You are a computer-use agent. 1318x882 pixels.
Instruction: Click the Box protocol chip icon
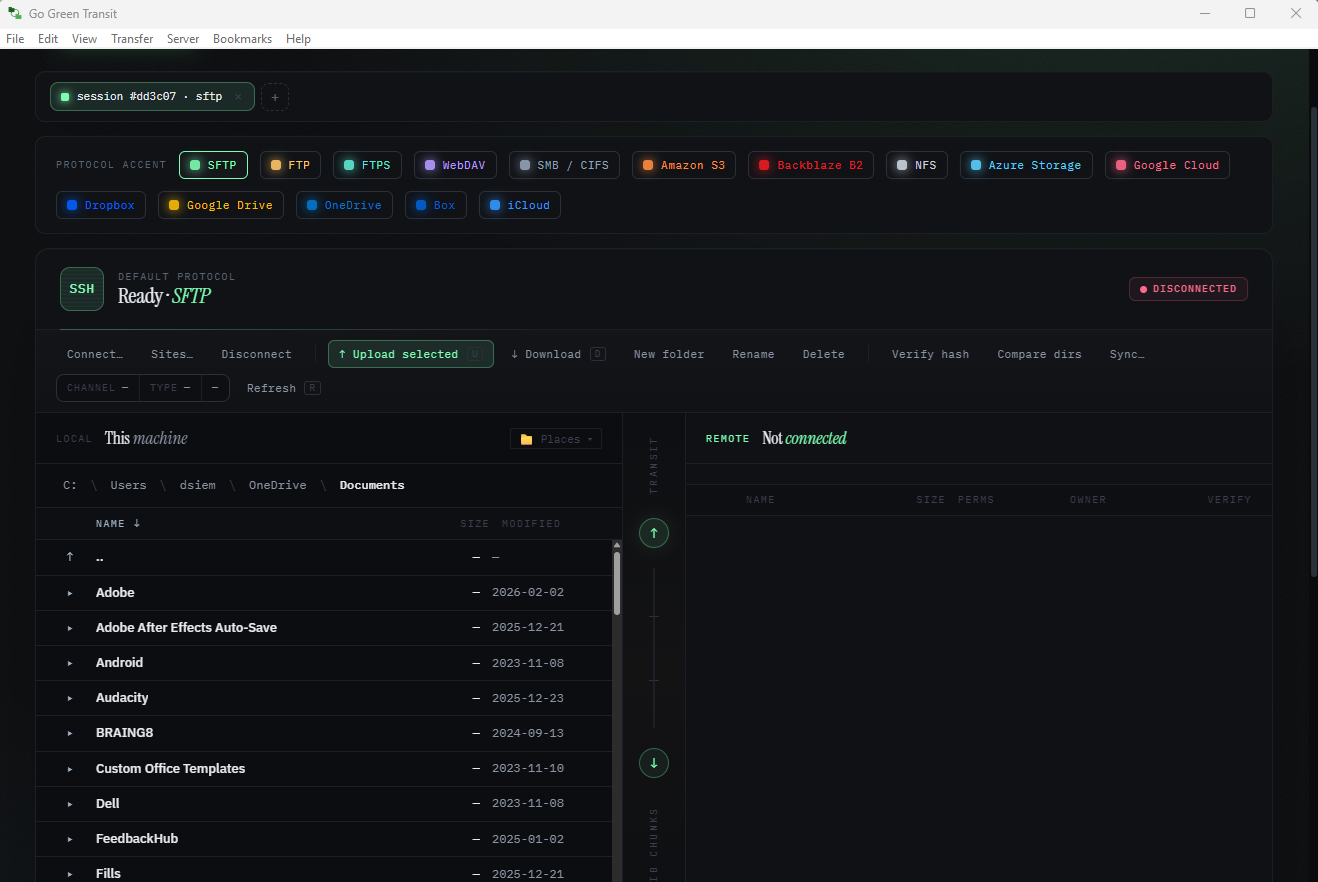(x=421, y=205)
